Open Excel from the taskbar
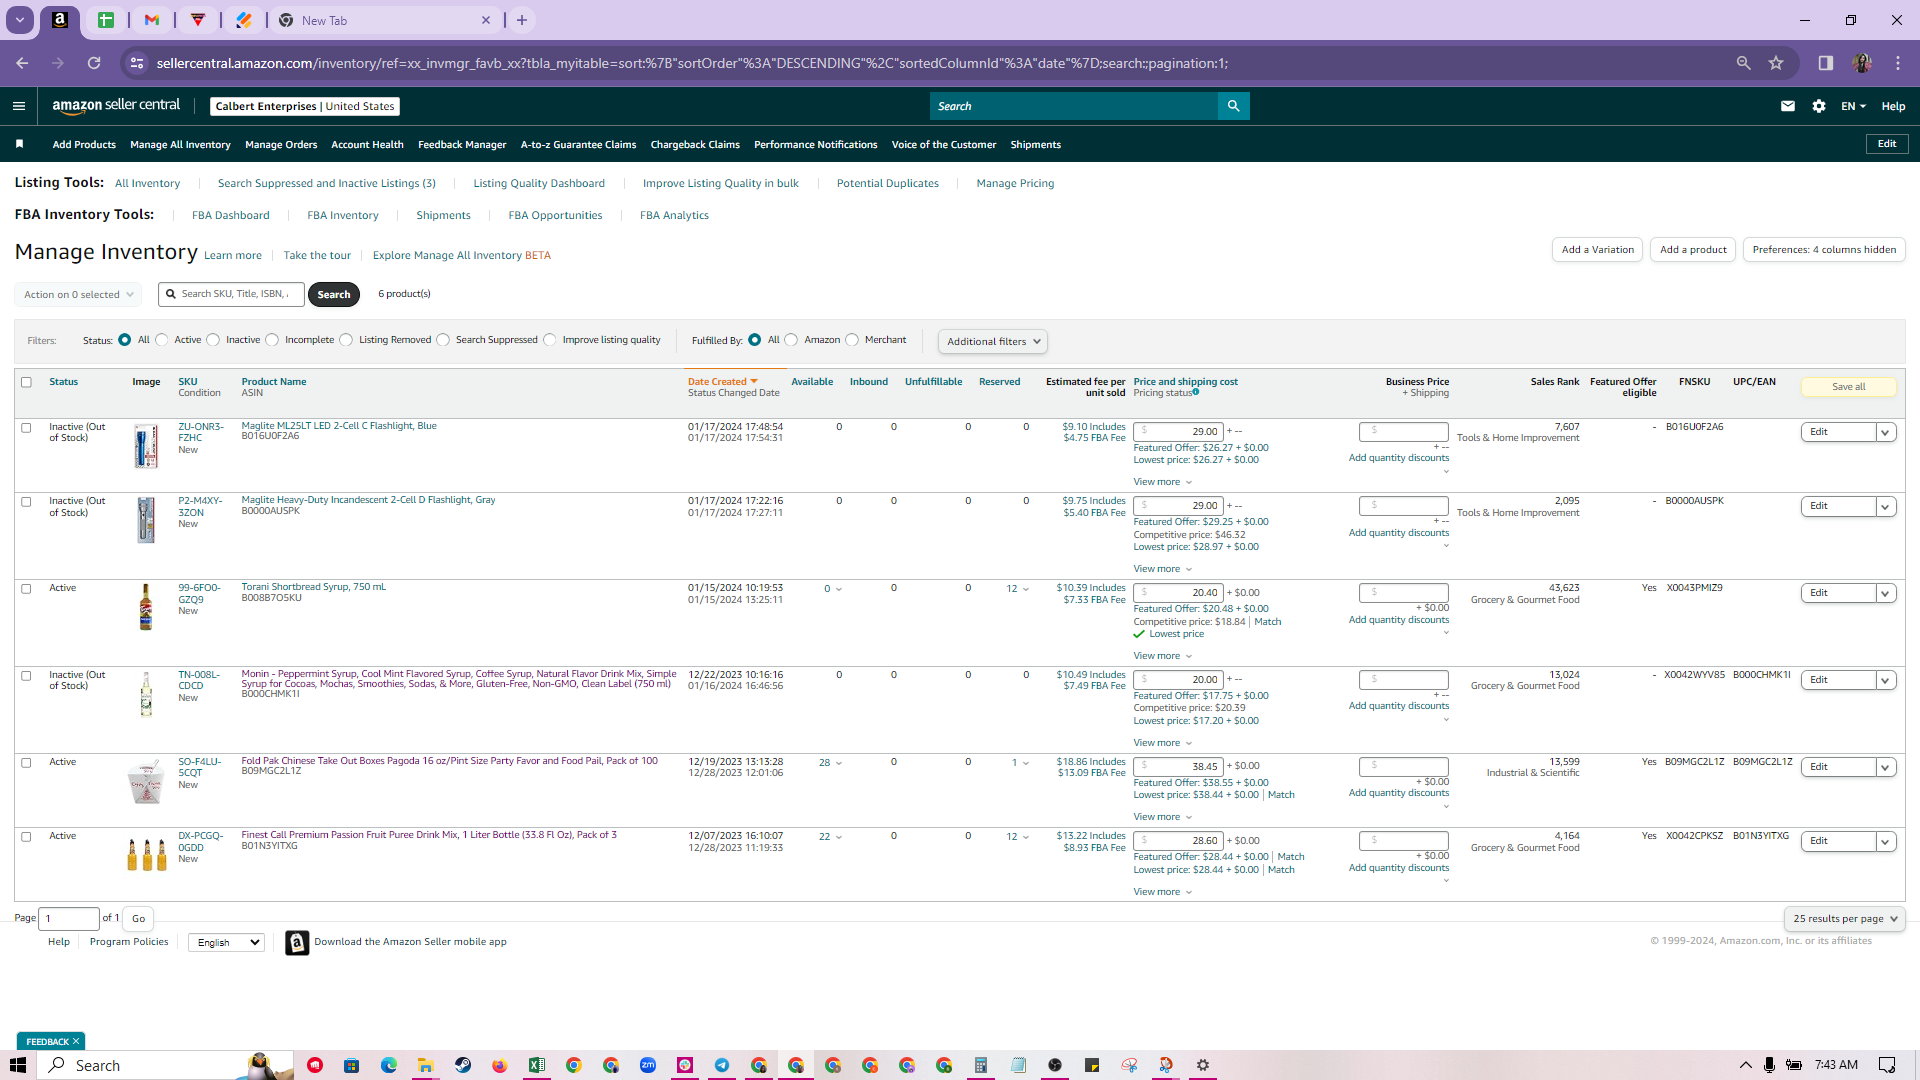The width and height of the screenshot is (1920, 1080). pyautogui.click(x=537, y=1065)
